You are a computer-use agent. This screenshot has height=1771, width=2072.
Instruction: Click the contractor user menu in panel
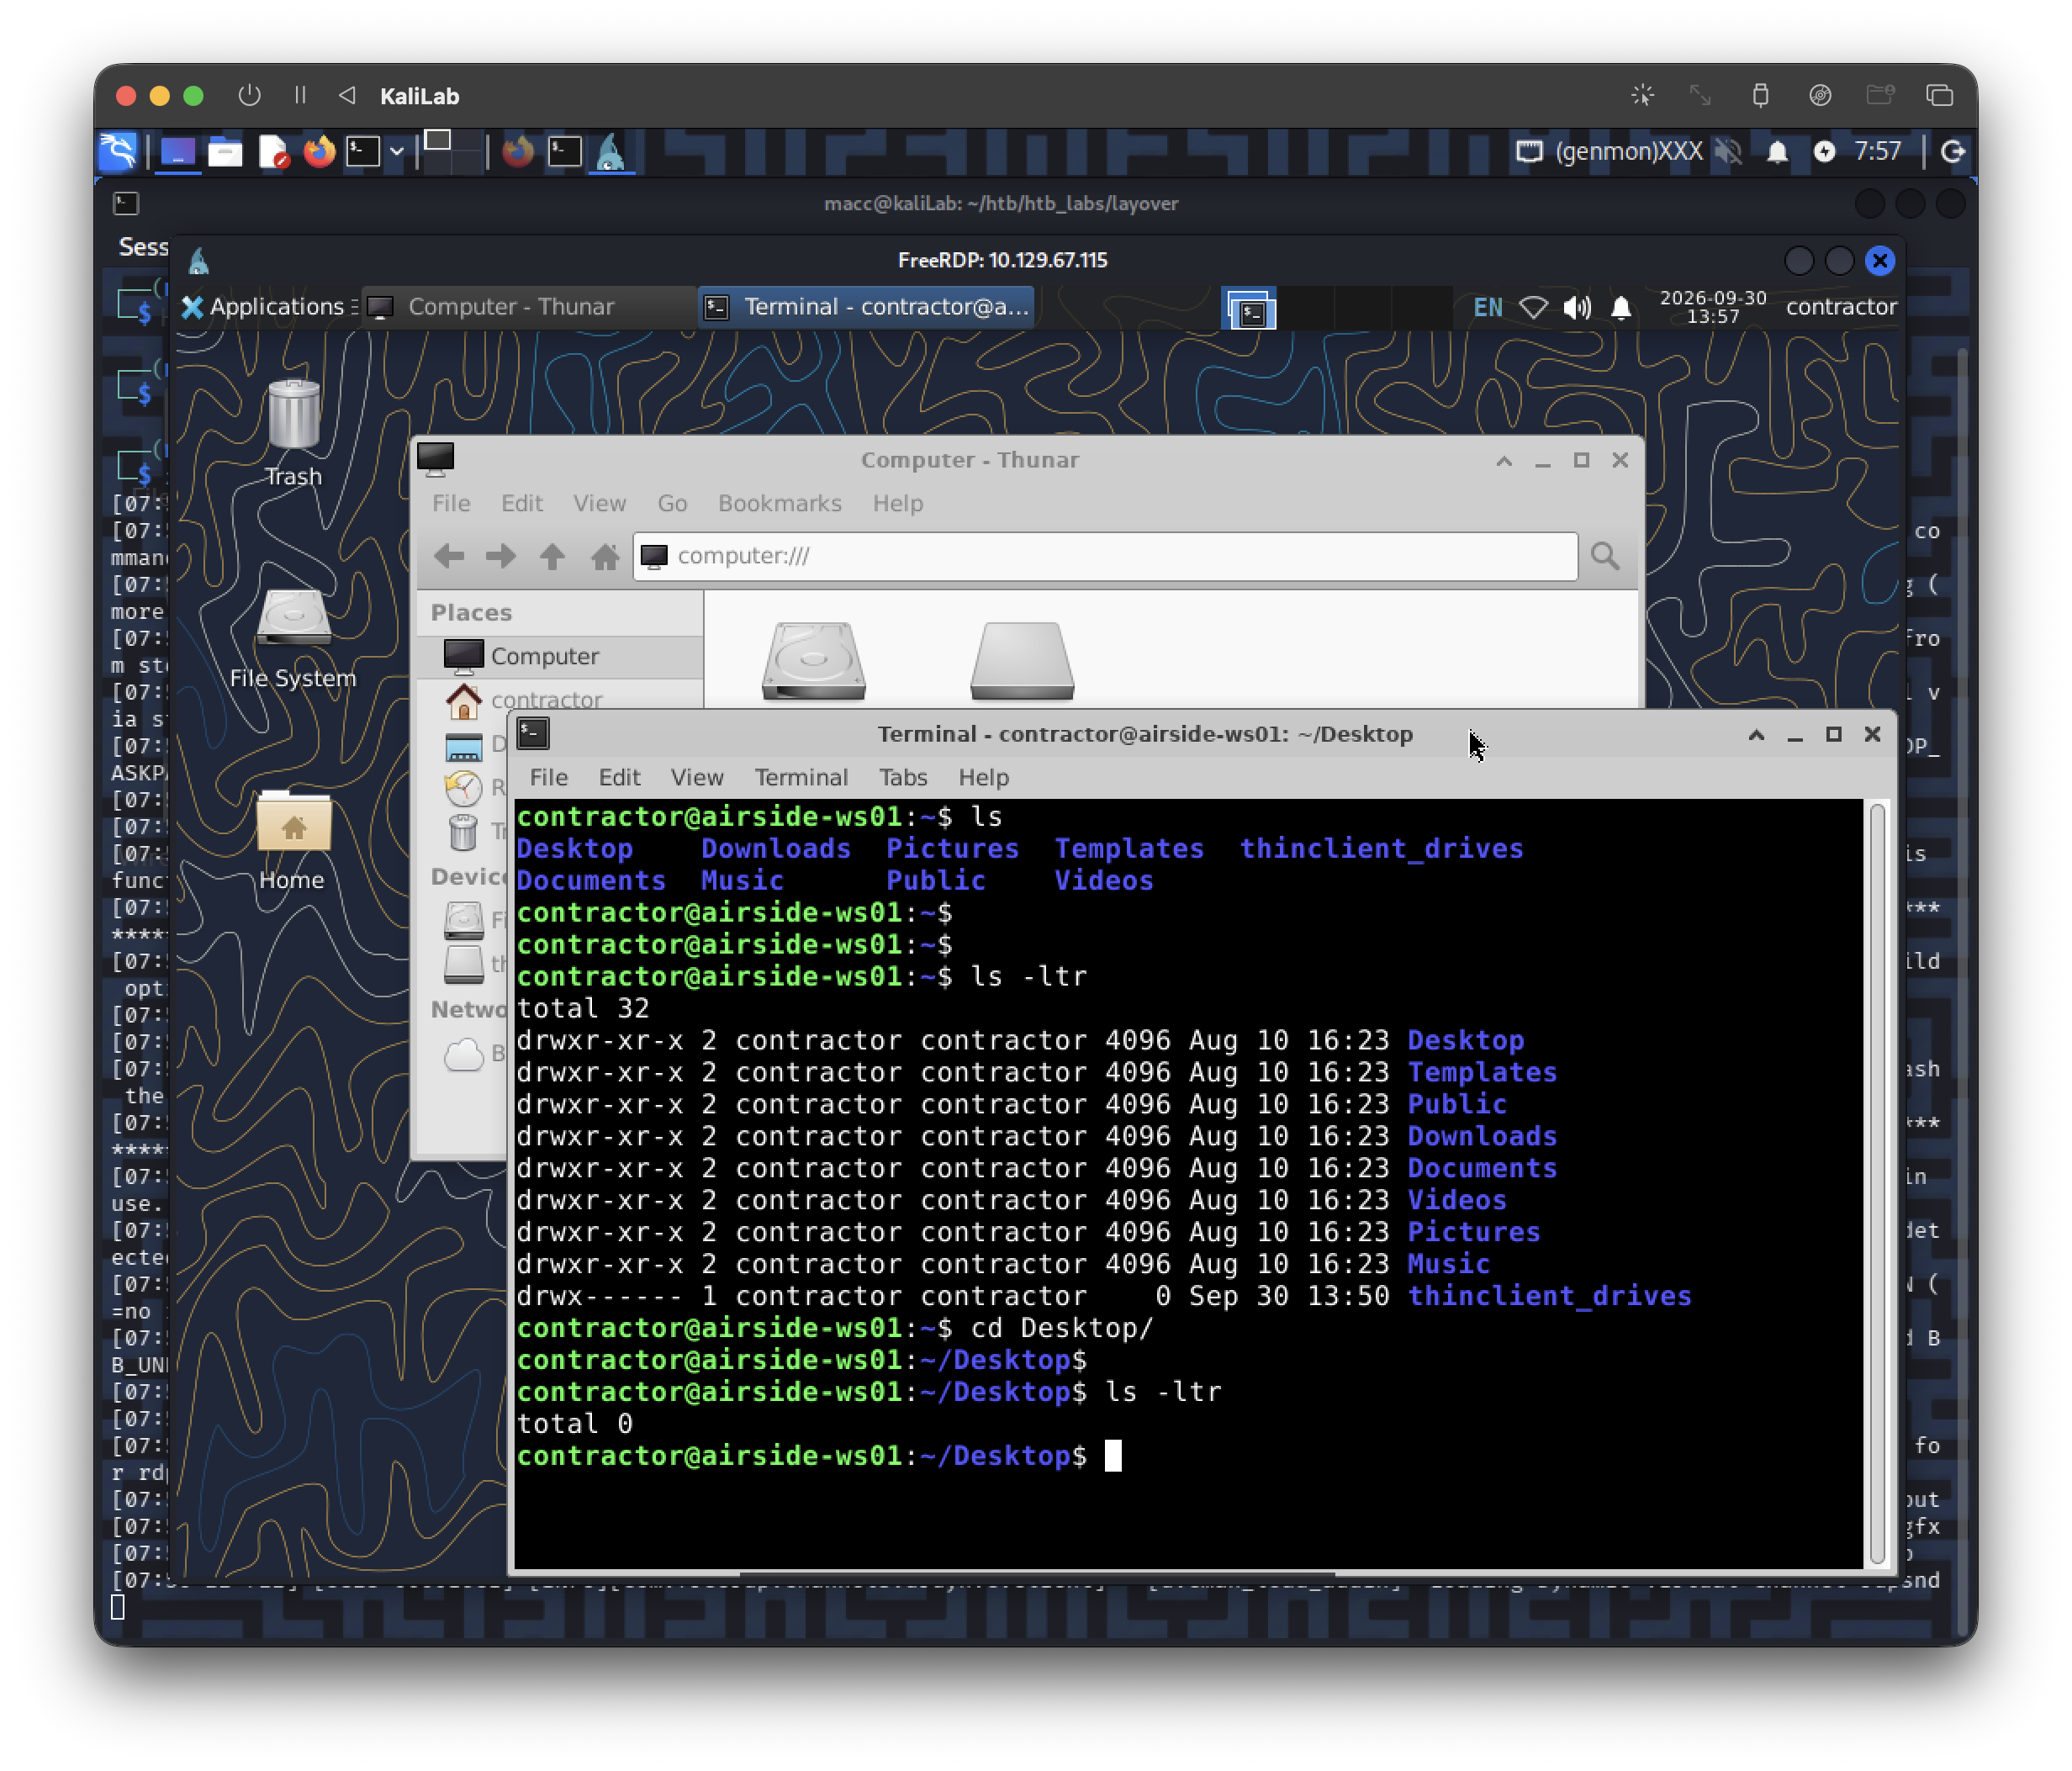pos(1841,307)
